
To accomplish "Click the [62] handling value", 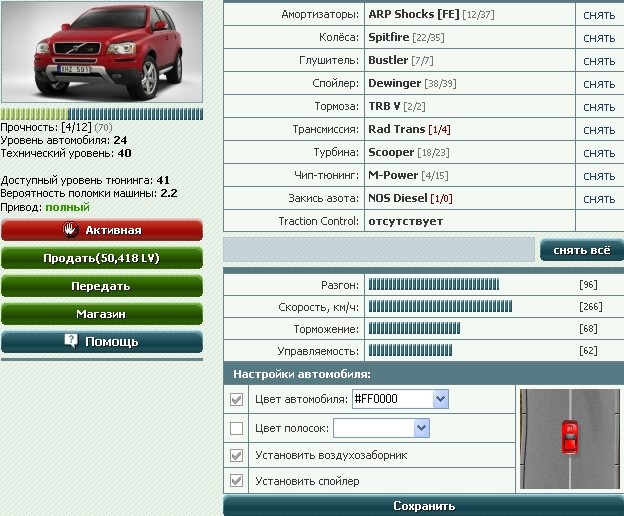I will 588,350.
